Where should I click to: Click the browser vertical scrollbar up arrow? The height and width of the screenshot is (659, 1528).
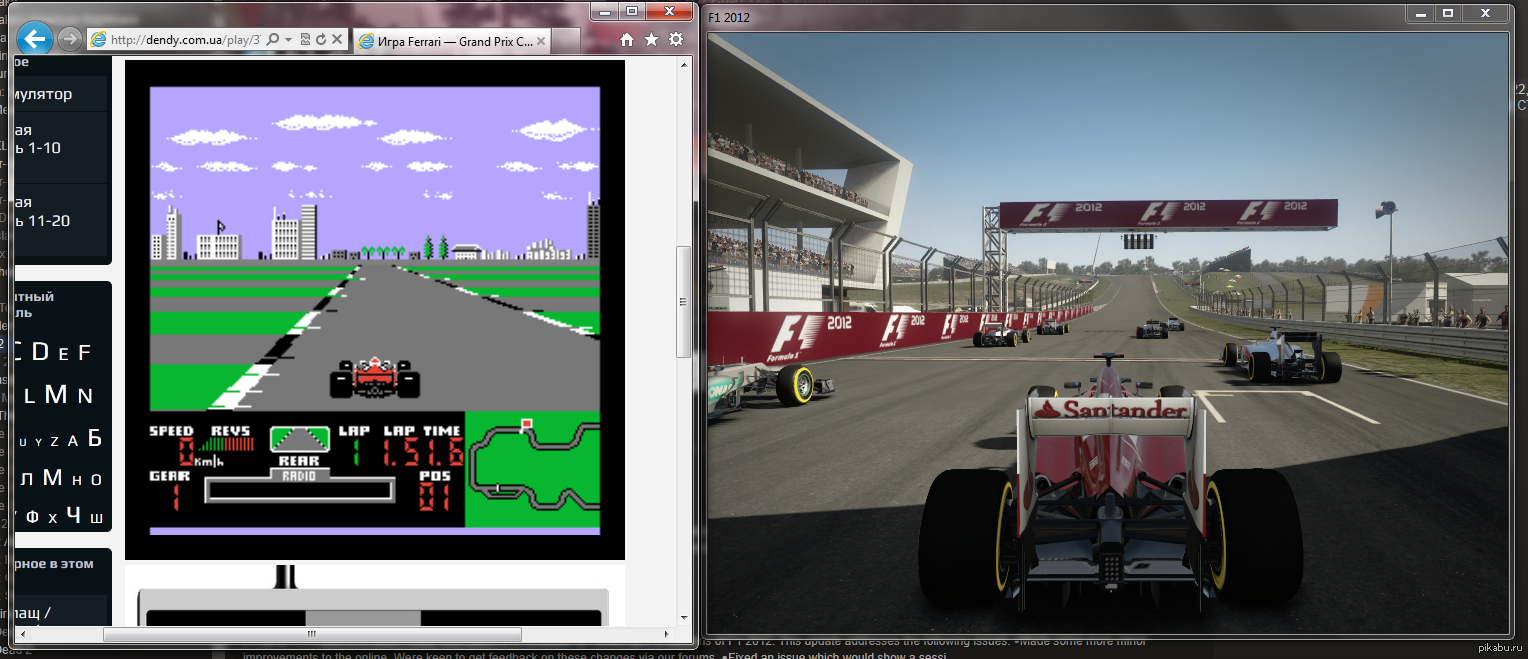coord(684,67)
